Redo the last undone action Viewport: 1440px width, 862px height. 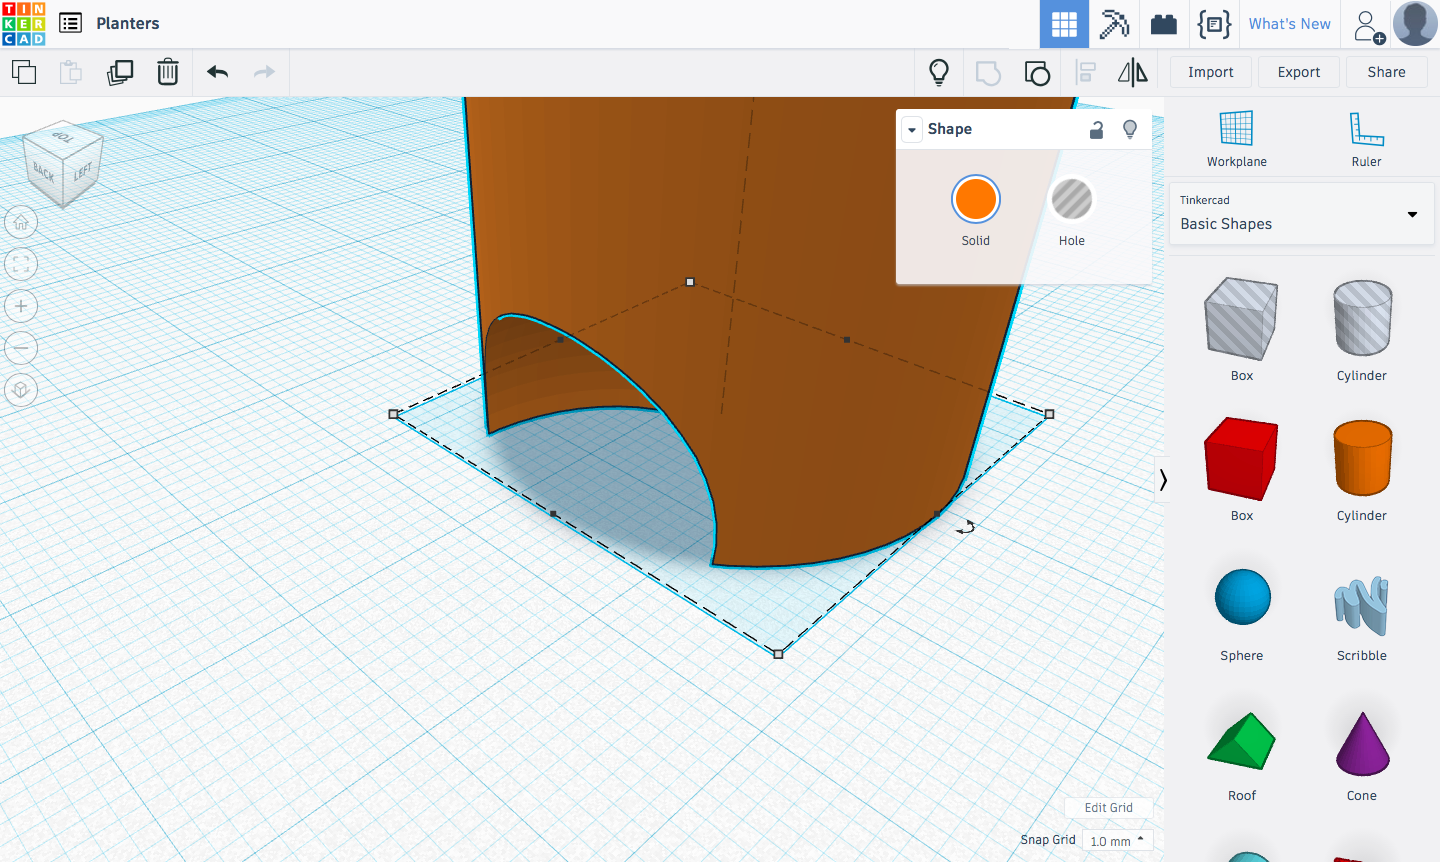click(264, 72)
